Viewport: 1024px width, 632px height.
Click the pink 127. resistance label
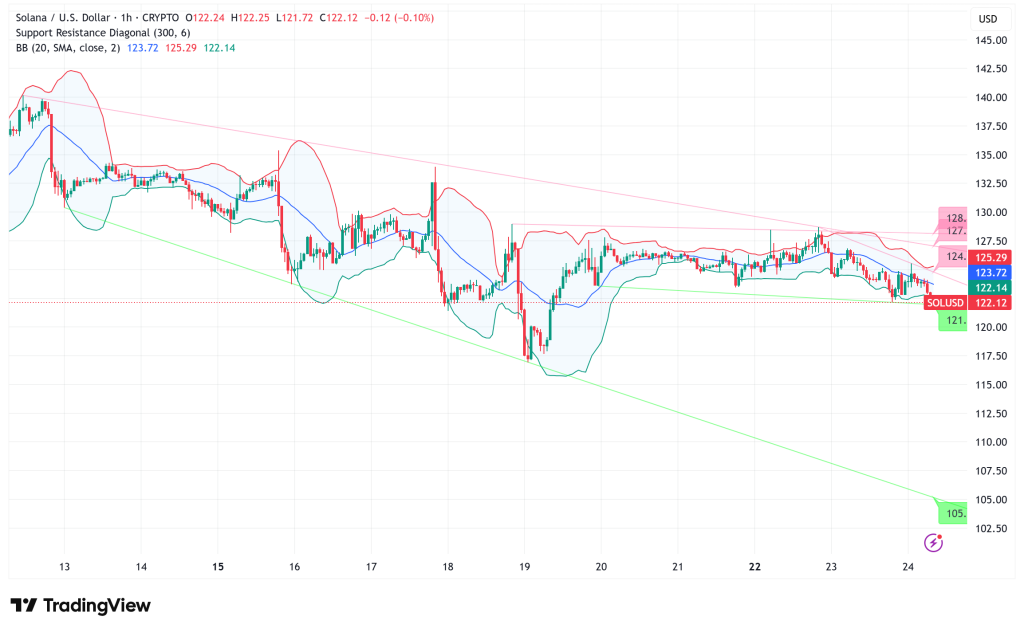tap(955, 231)
